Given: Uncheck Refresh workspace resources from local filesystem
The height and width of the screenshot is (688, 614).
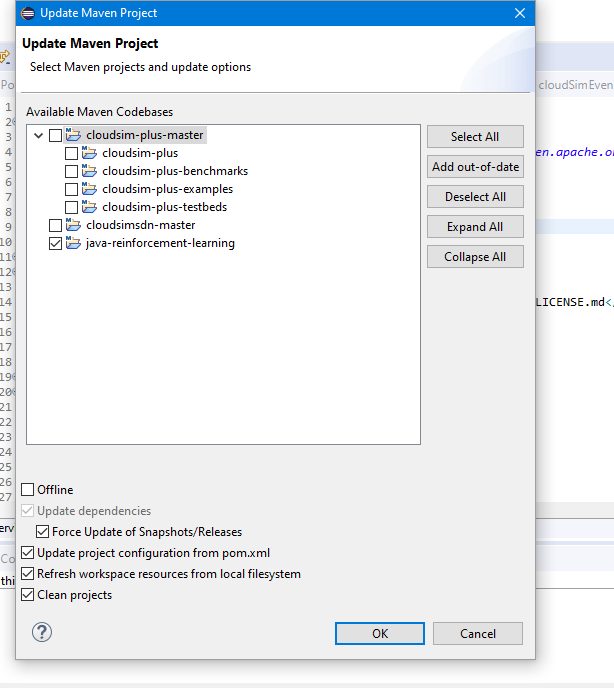Looking at the screenshot, I should click(28, 573).
